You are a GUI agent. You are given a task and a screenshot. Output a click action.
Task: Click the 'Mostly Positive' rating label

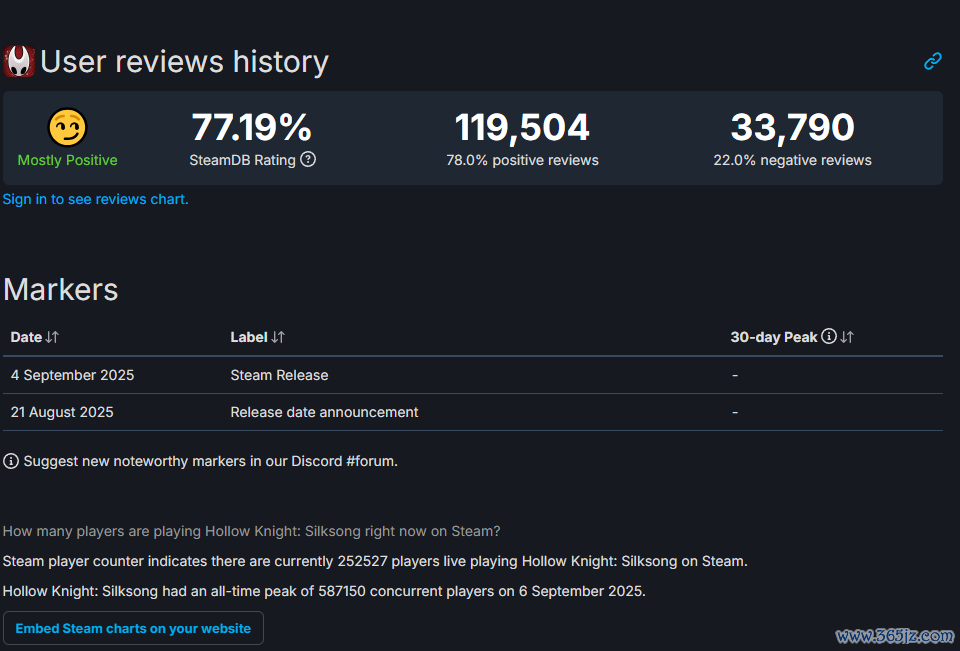67,160
